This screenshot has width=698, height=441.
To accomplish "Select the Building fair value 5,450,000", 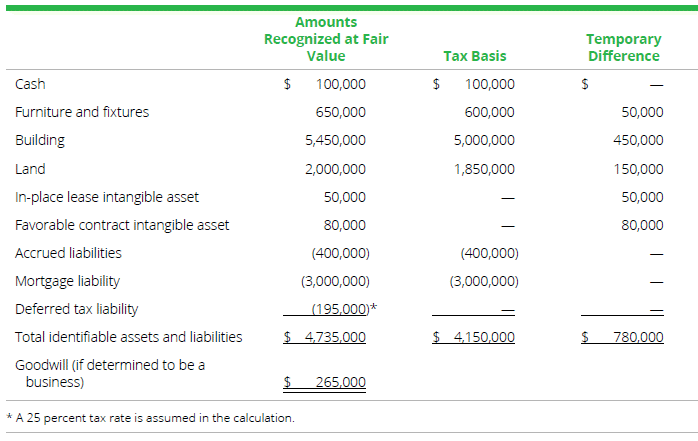I will tap(335, 141).
